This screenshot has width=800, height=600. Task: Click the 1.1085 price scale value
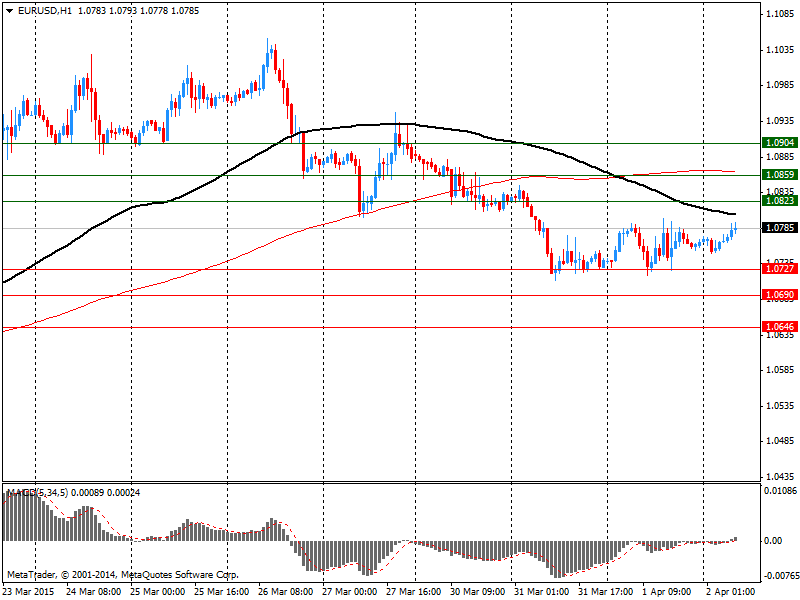coord(781,14)
